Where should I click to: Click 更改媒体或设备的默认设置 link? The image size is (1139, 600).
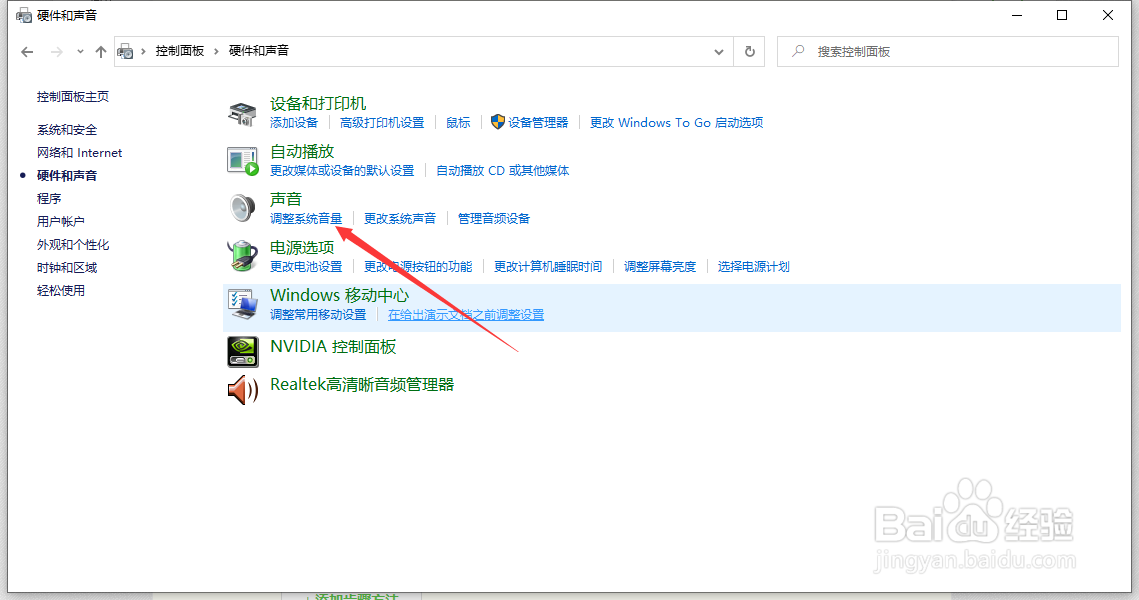pyautogui.click(x=342, y=171)
